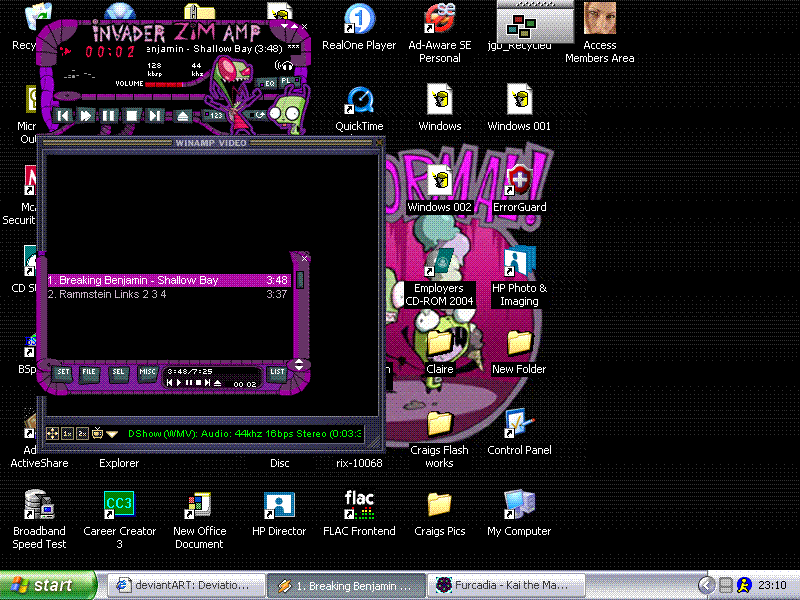
Task: Adjust the red VOLUME slider
Action: (x=163, y=84)
